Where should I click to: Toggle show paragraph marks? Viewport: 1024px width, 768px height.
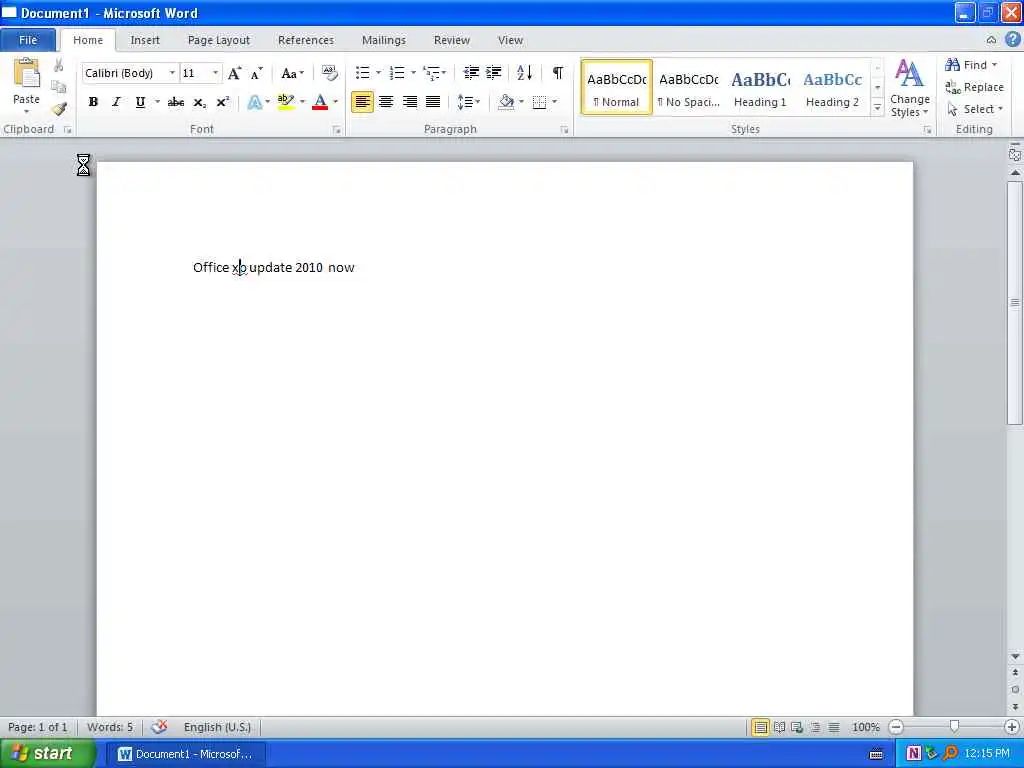click(558, 72)
